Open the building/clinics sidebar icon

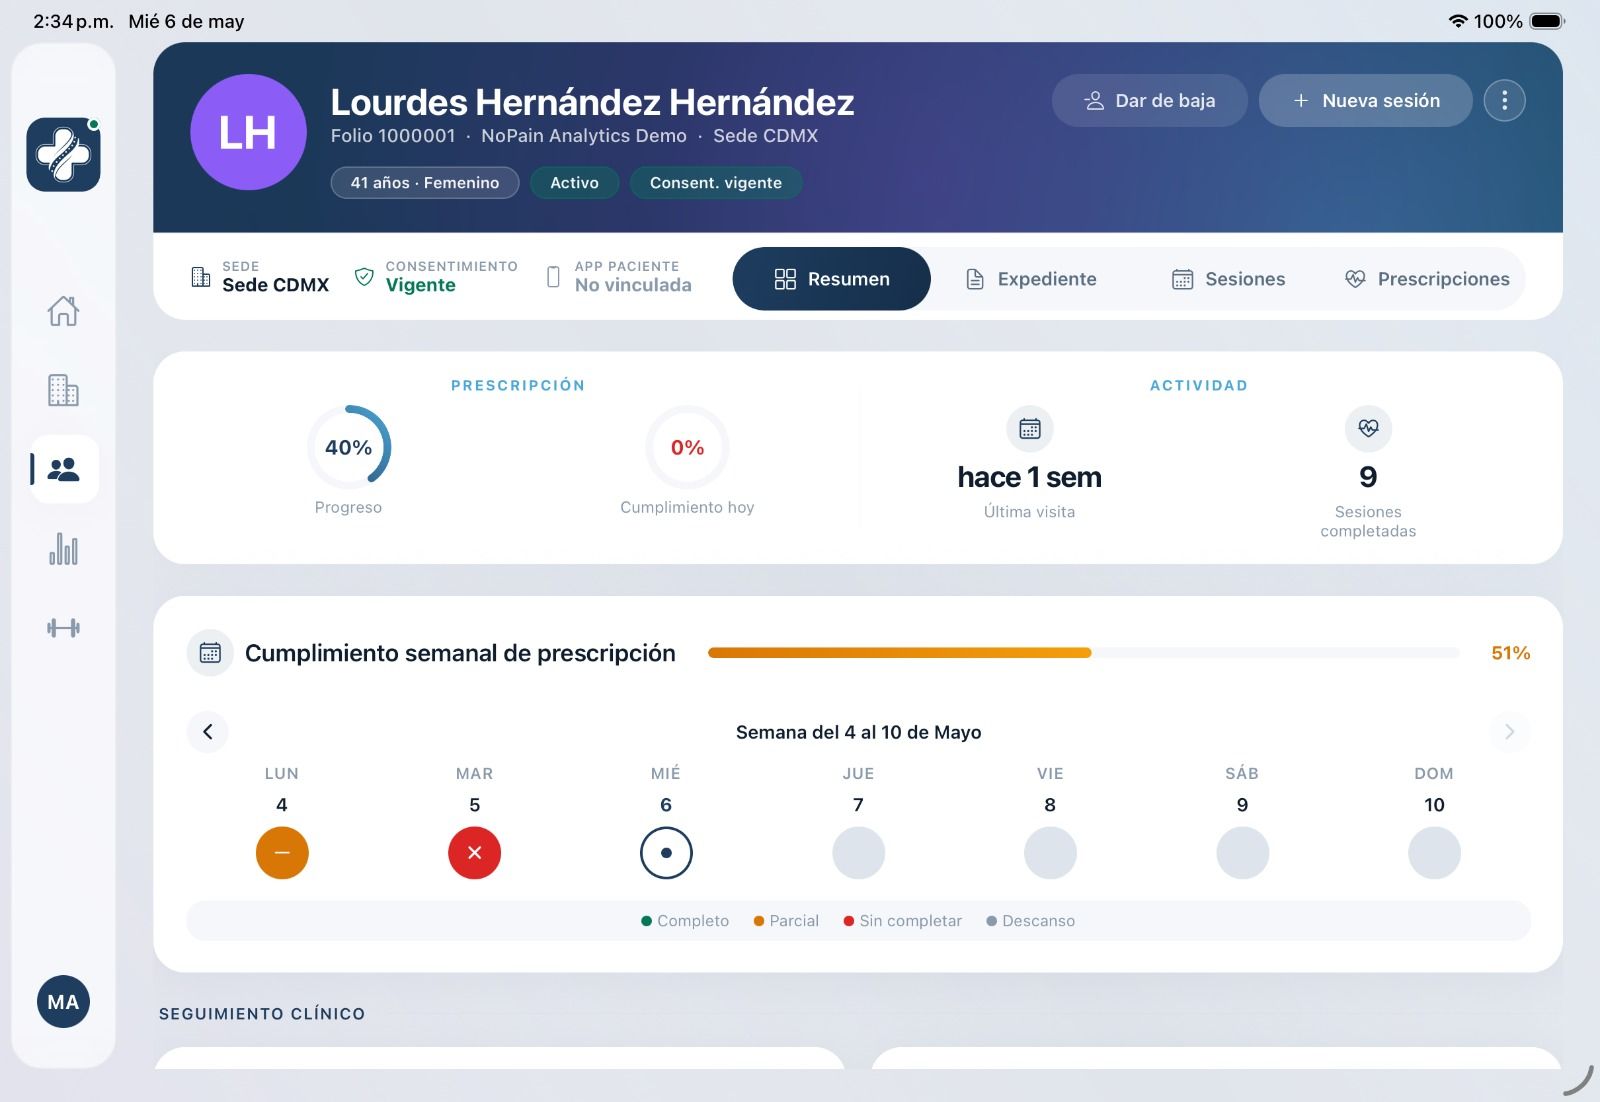(x=63, y=390)
